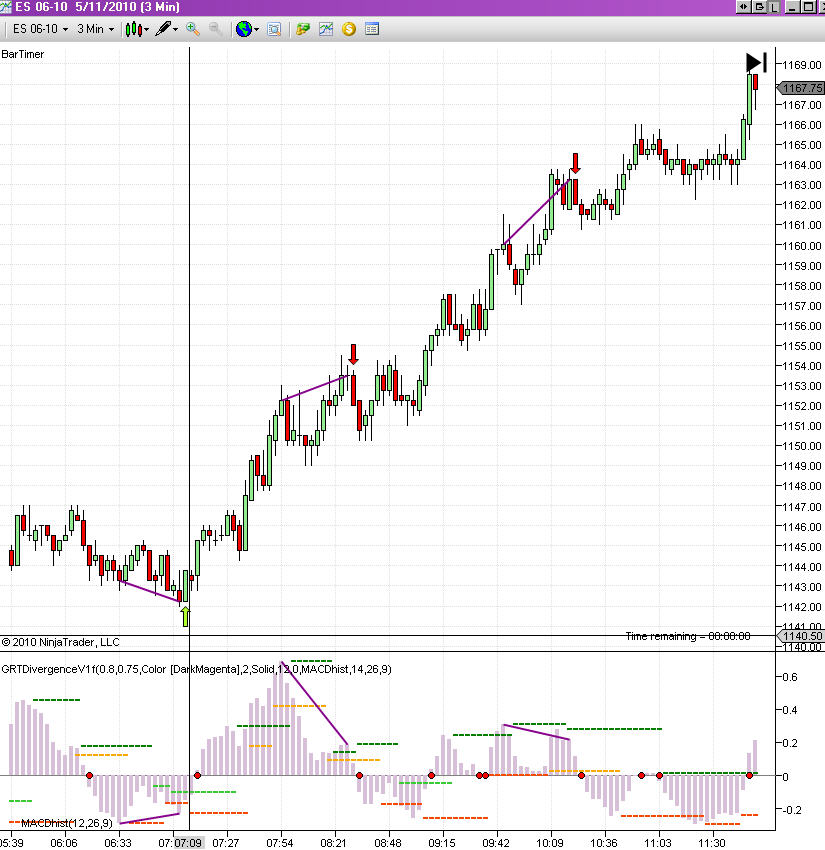Open the ES 06-10 instrument dropdown
The height and width of the screenshot is (850, 825).
(x=40, y=29)
